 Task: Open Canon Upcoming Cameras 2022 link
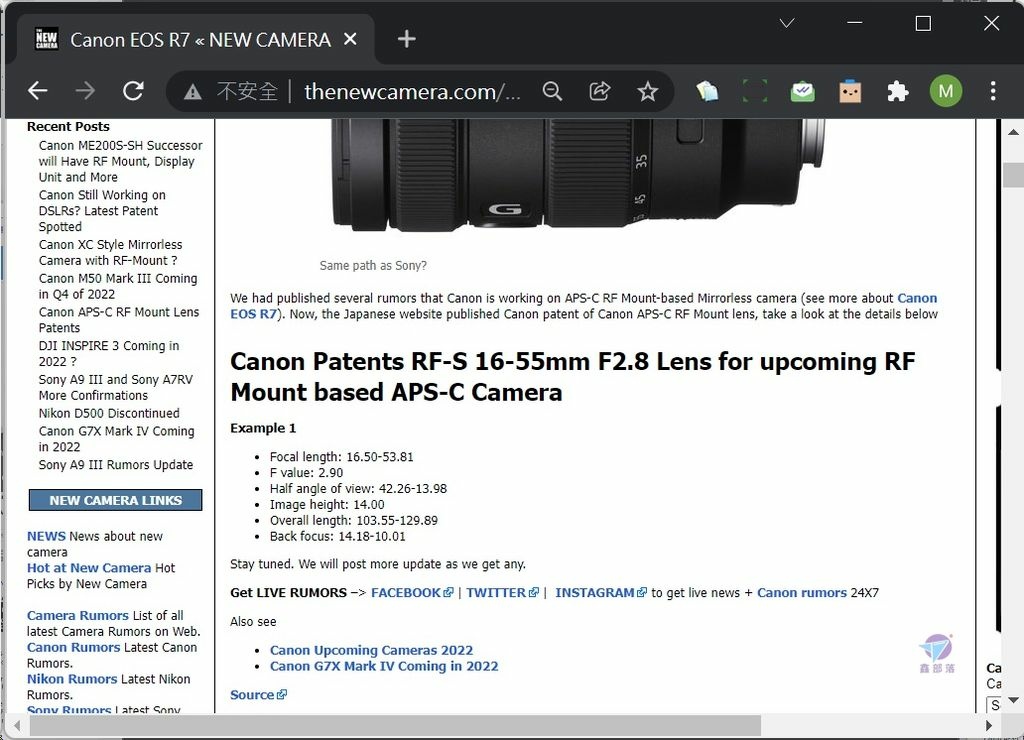(x=371, y=650)
